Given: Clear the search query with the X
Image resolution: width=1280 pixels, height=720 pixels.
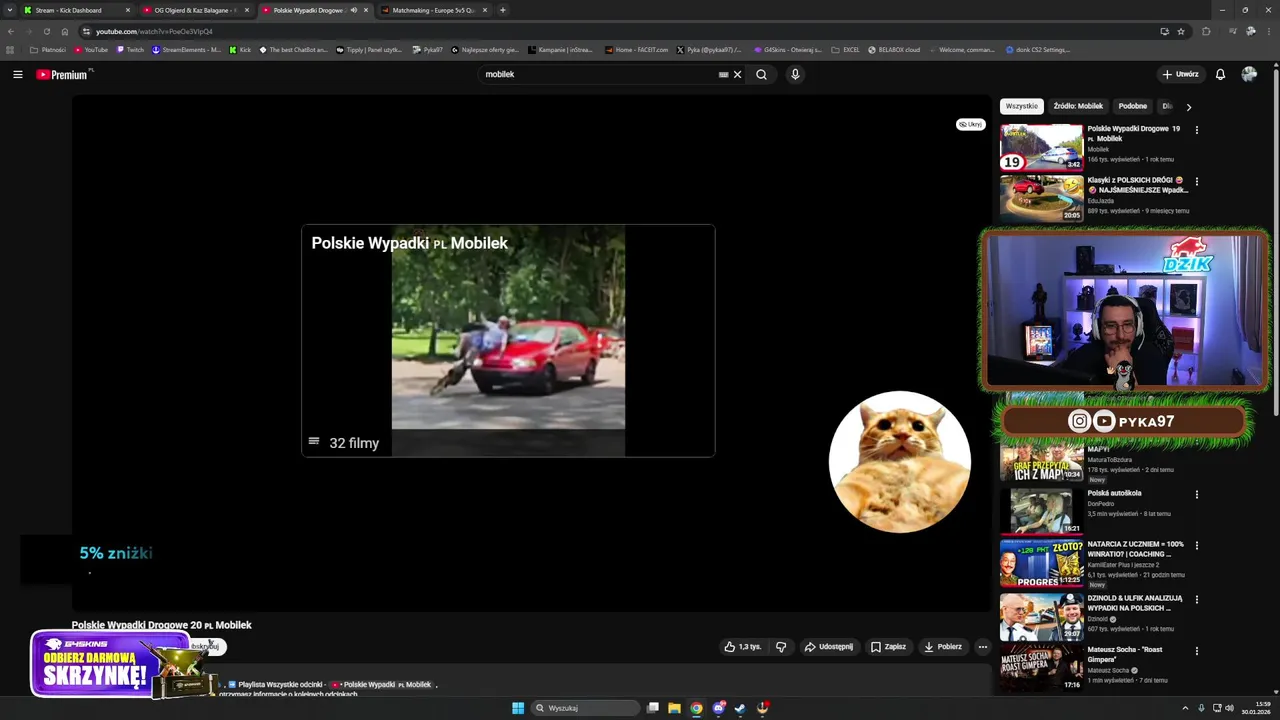Looking at the screenshot, I should (738, 74).
